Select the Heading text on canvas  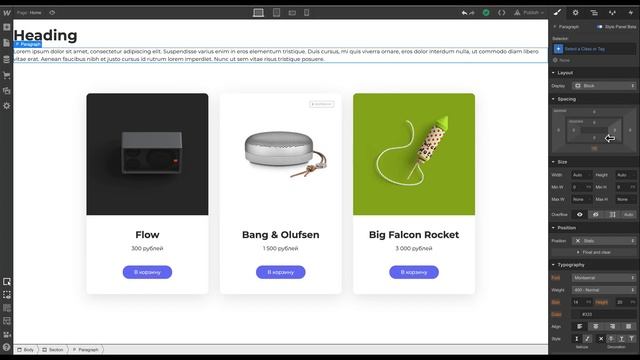coord(45,36)
